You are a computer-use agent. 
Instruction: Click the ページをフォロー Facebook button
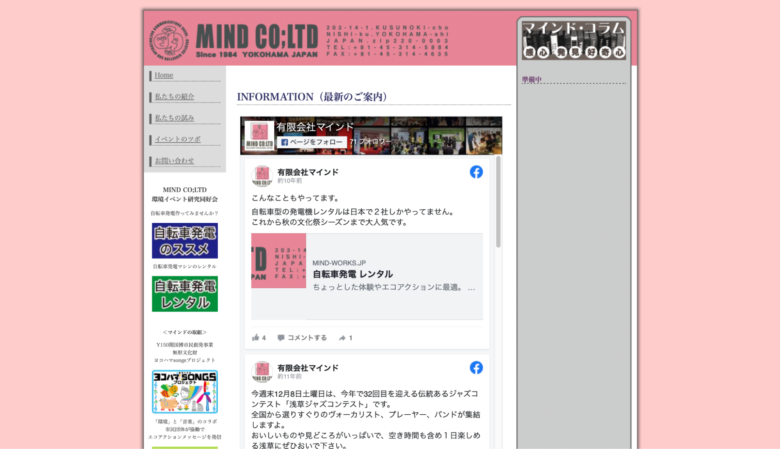point(311,142)
